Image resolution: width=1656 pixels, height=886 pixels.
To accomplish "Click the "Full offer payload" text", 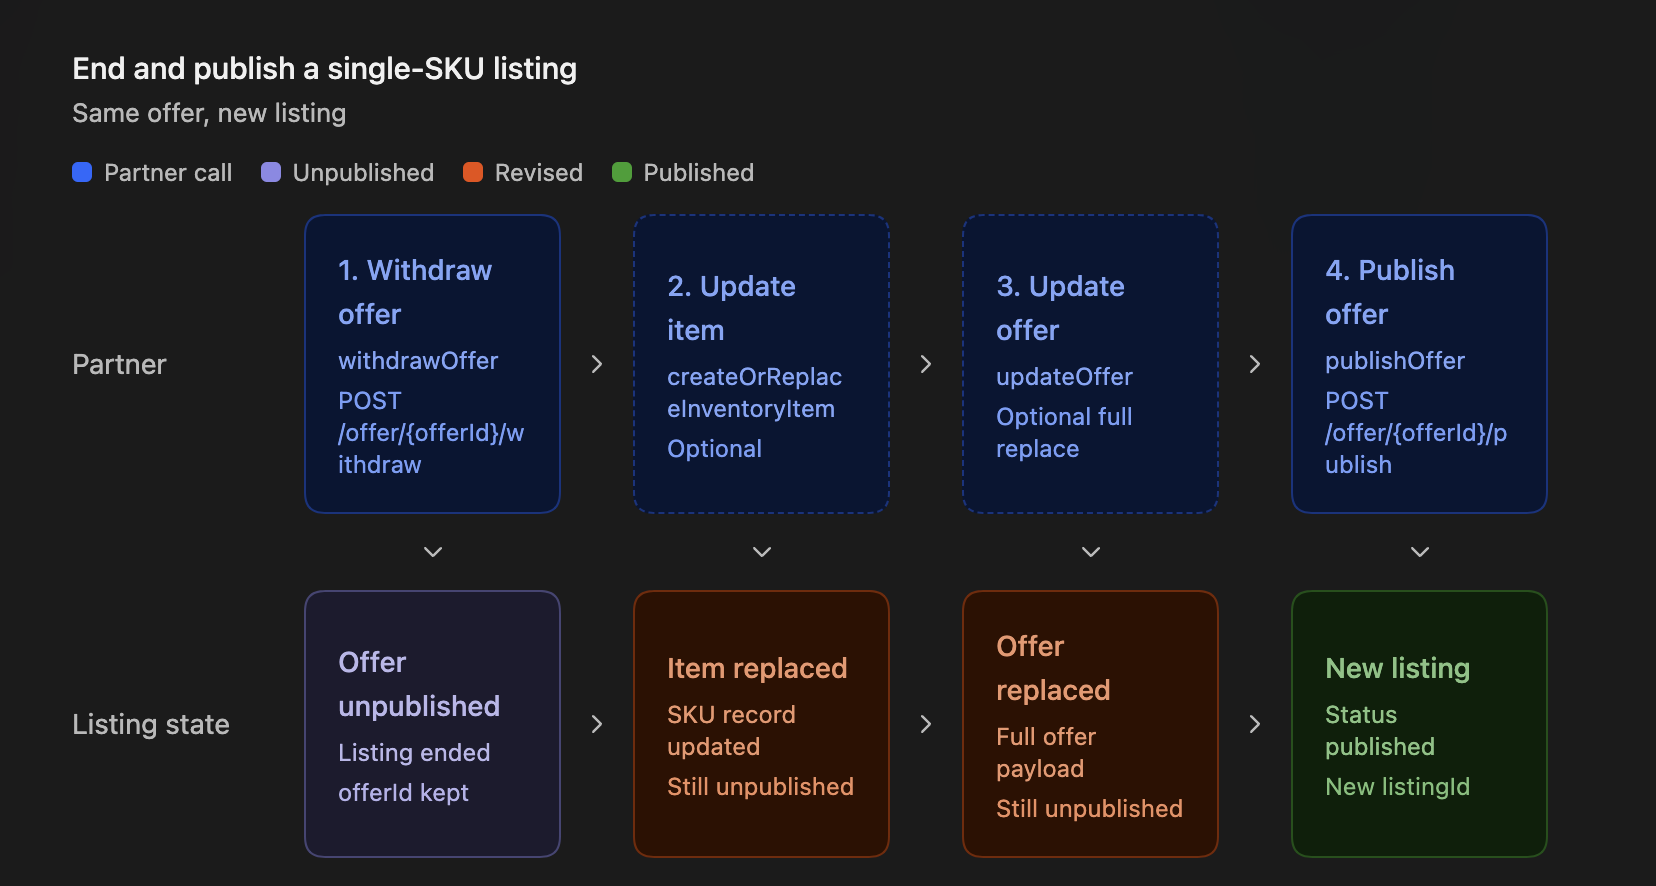I will click(1046, 753).
